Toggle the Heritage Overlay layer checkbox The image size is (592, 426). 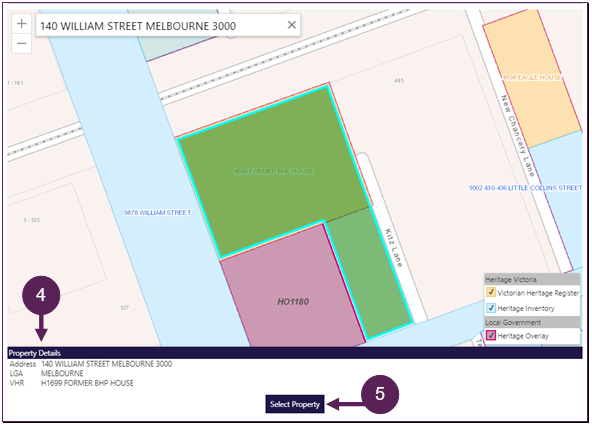[x=491, y=335]
